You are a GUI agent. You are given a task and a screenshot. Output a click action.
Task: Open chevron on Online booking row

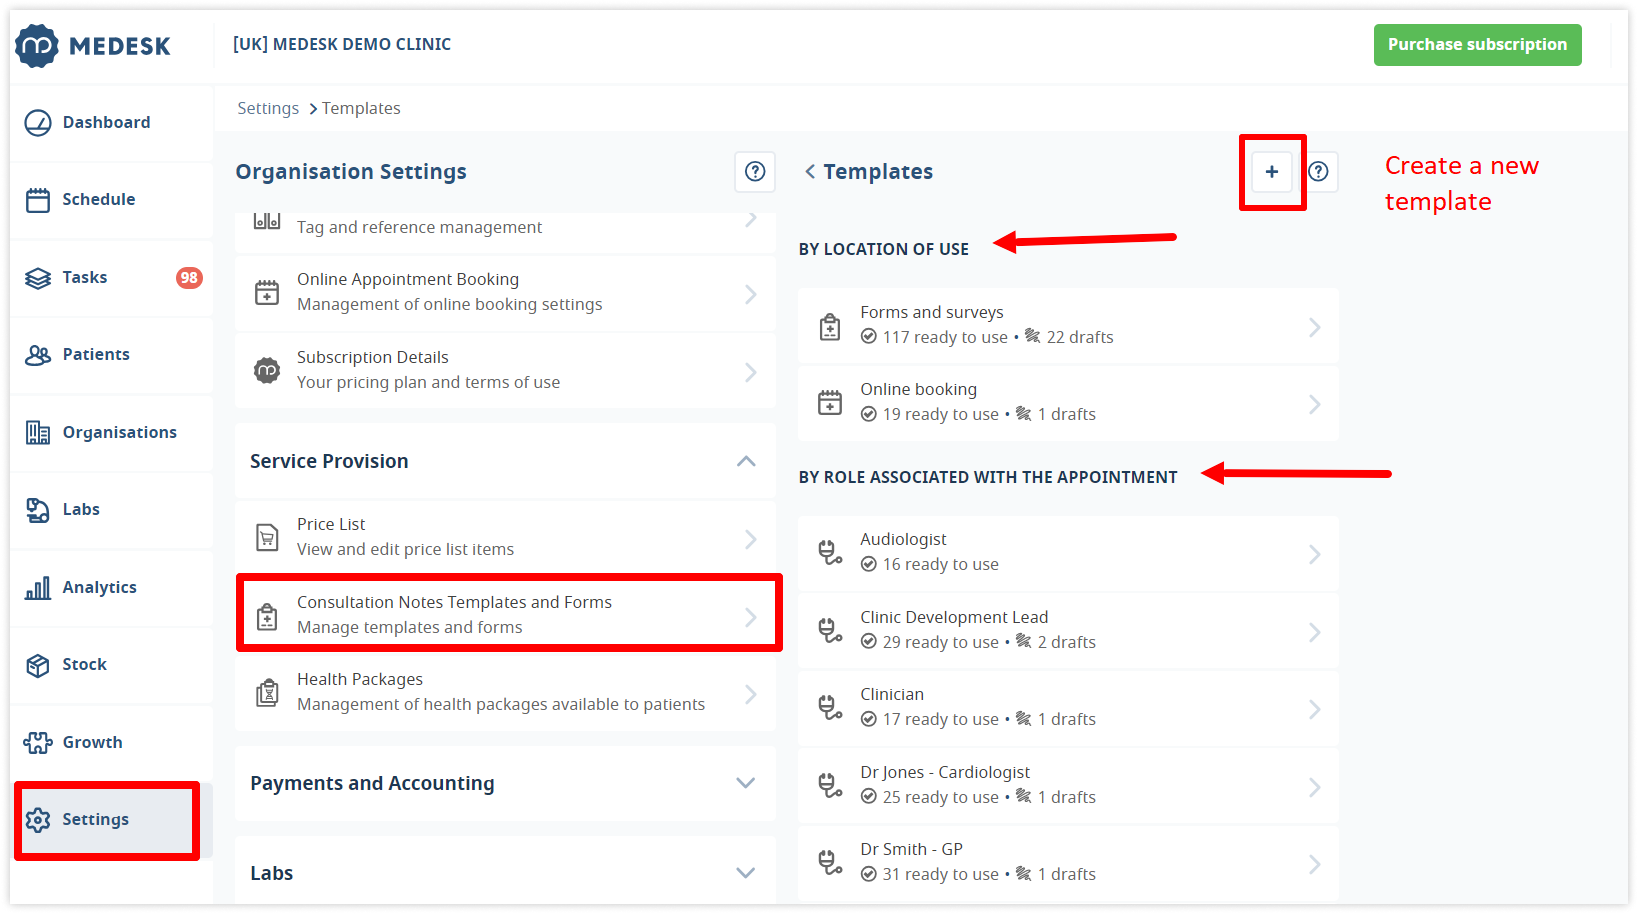click(1315, 404)
